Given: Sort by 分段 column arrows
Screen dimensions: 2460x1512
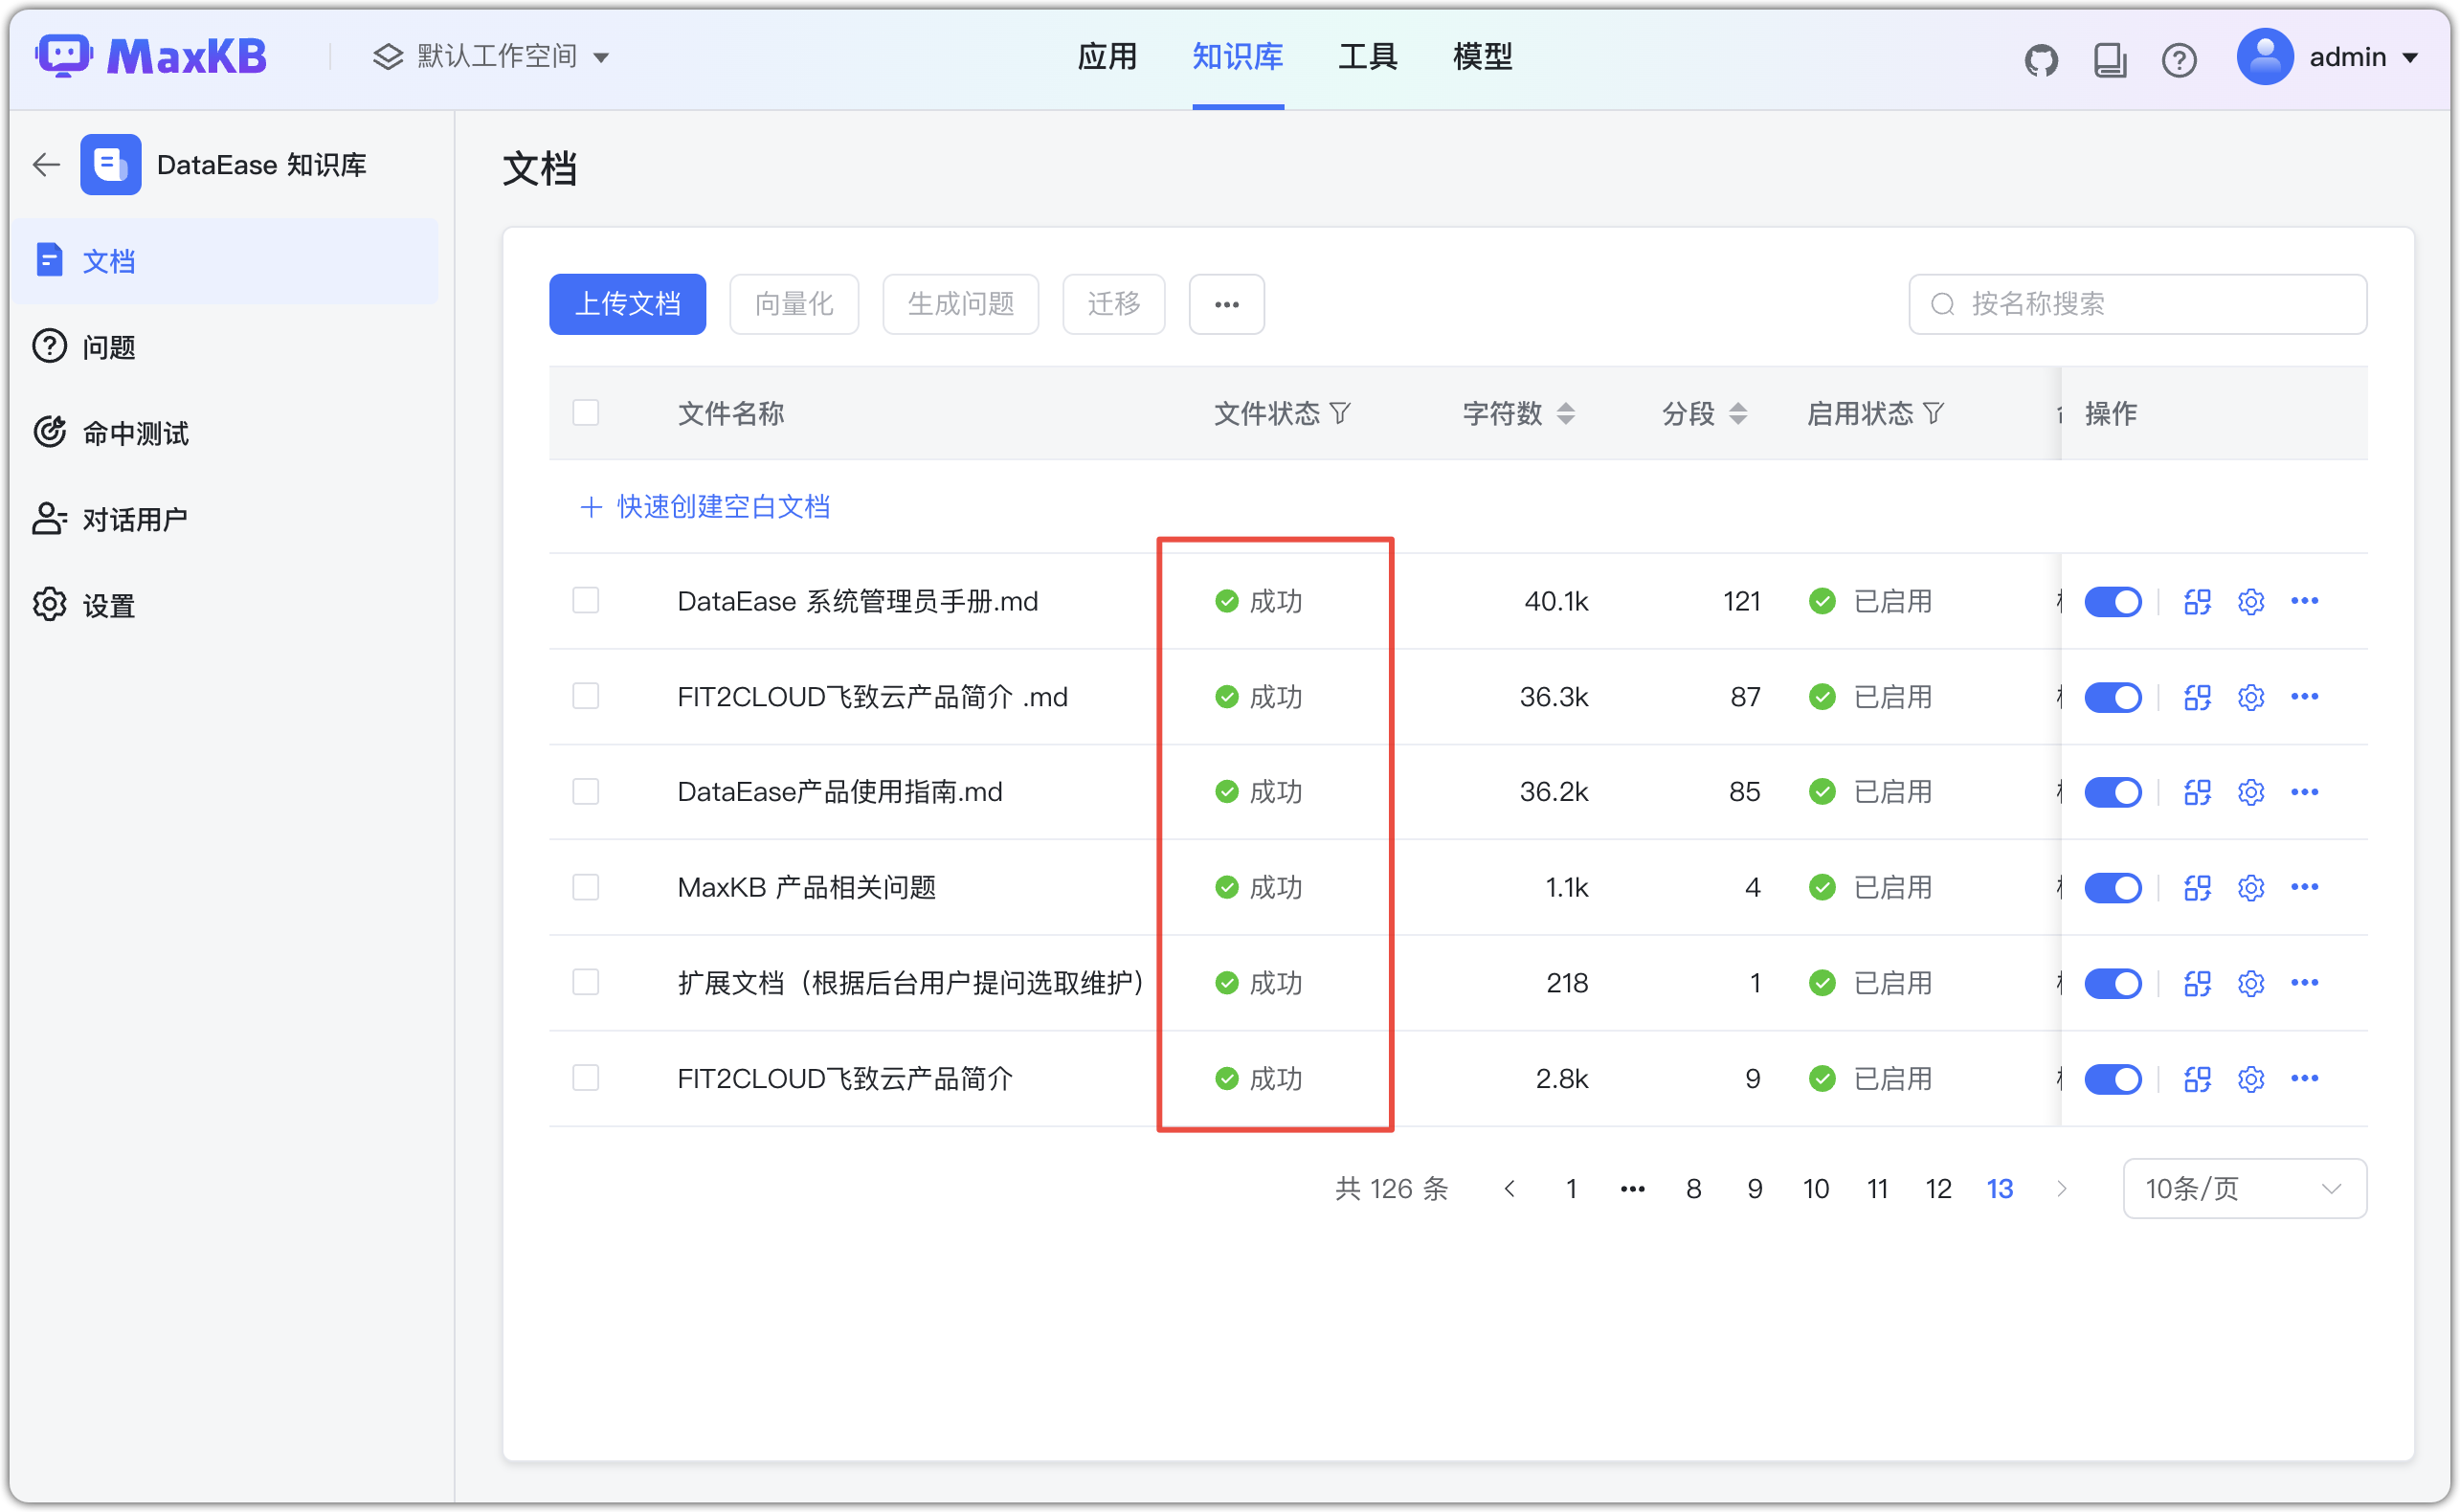Looking at the screenshot, I should [x=1738, y=413].
